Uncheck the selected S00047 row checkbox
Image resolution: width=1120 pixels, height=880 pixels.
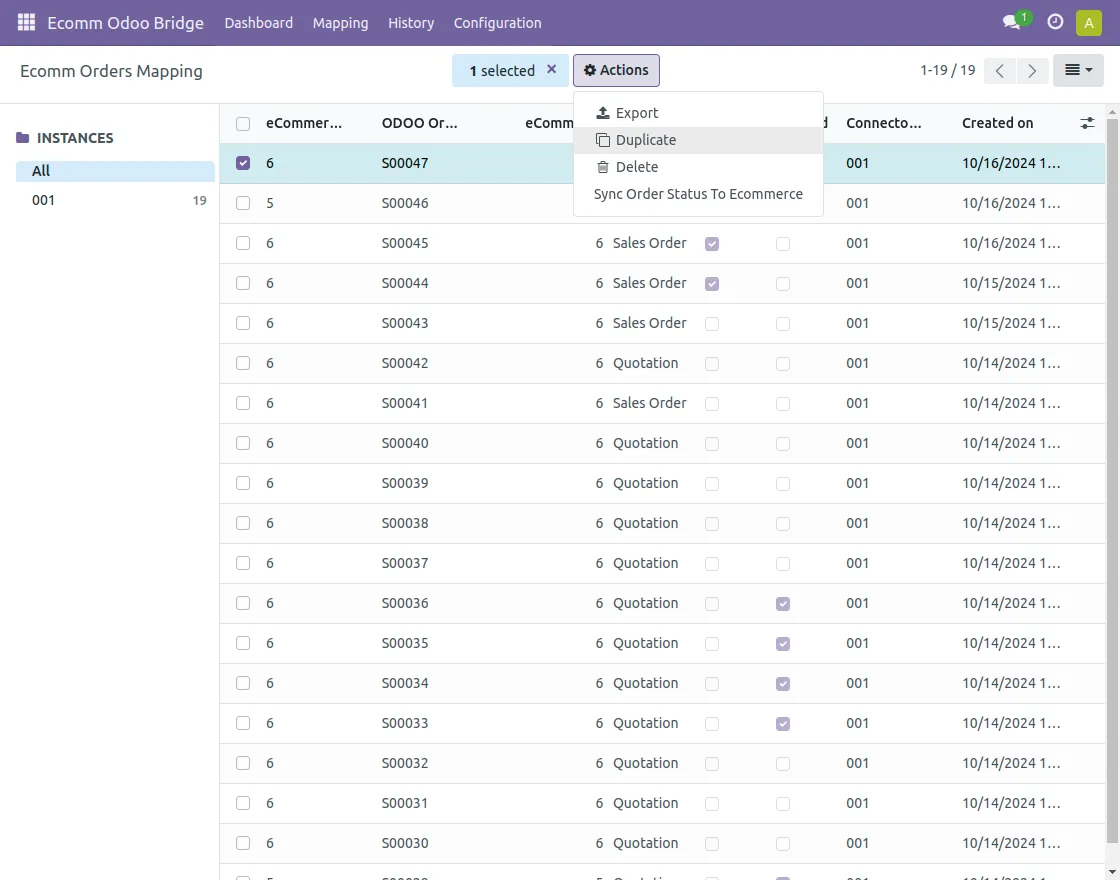(x=243, y=163)
